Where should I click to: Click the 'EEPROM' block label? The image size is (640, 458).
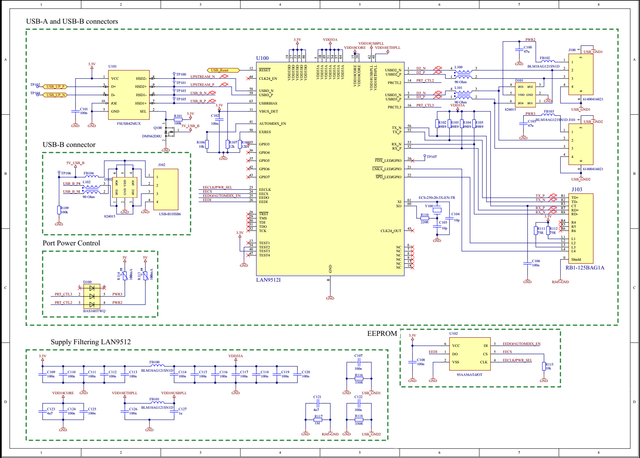(382, 333)
